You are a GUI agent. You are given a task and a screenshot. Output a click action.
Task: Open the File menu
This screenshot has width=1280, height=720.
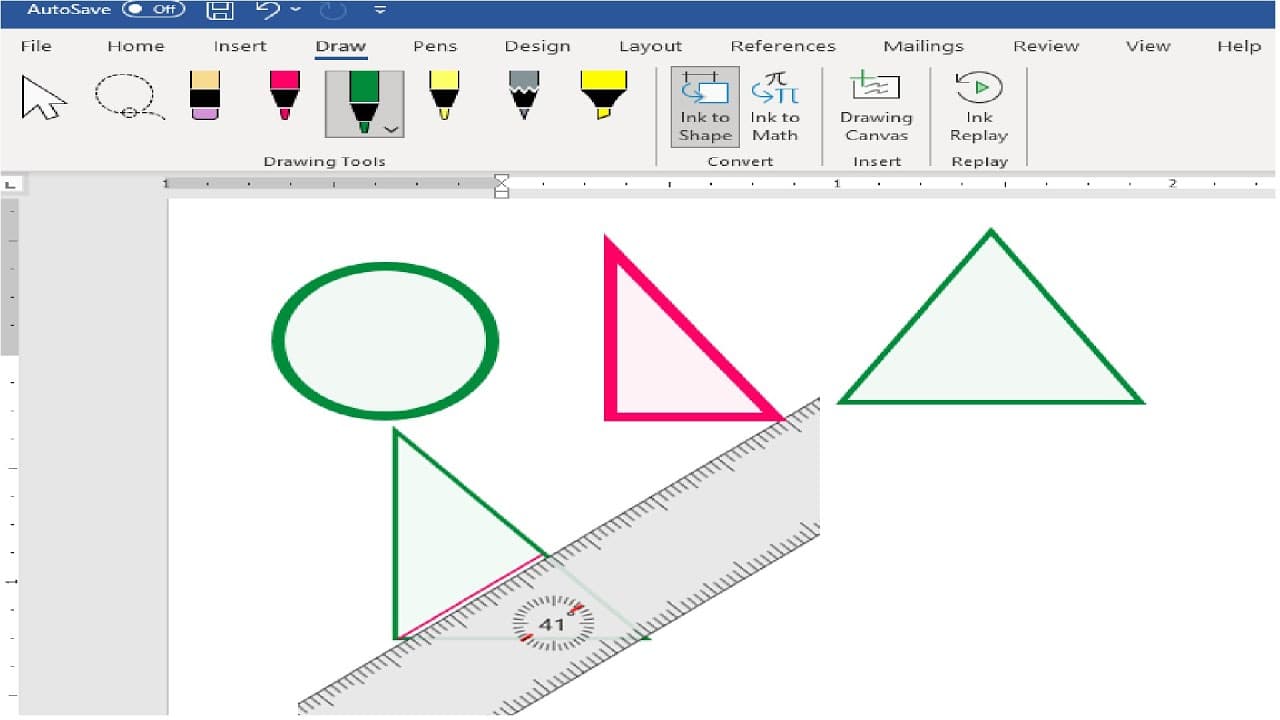[x=36, y=46]
